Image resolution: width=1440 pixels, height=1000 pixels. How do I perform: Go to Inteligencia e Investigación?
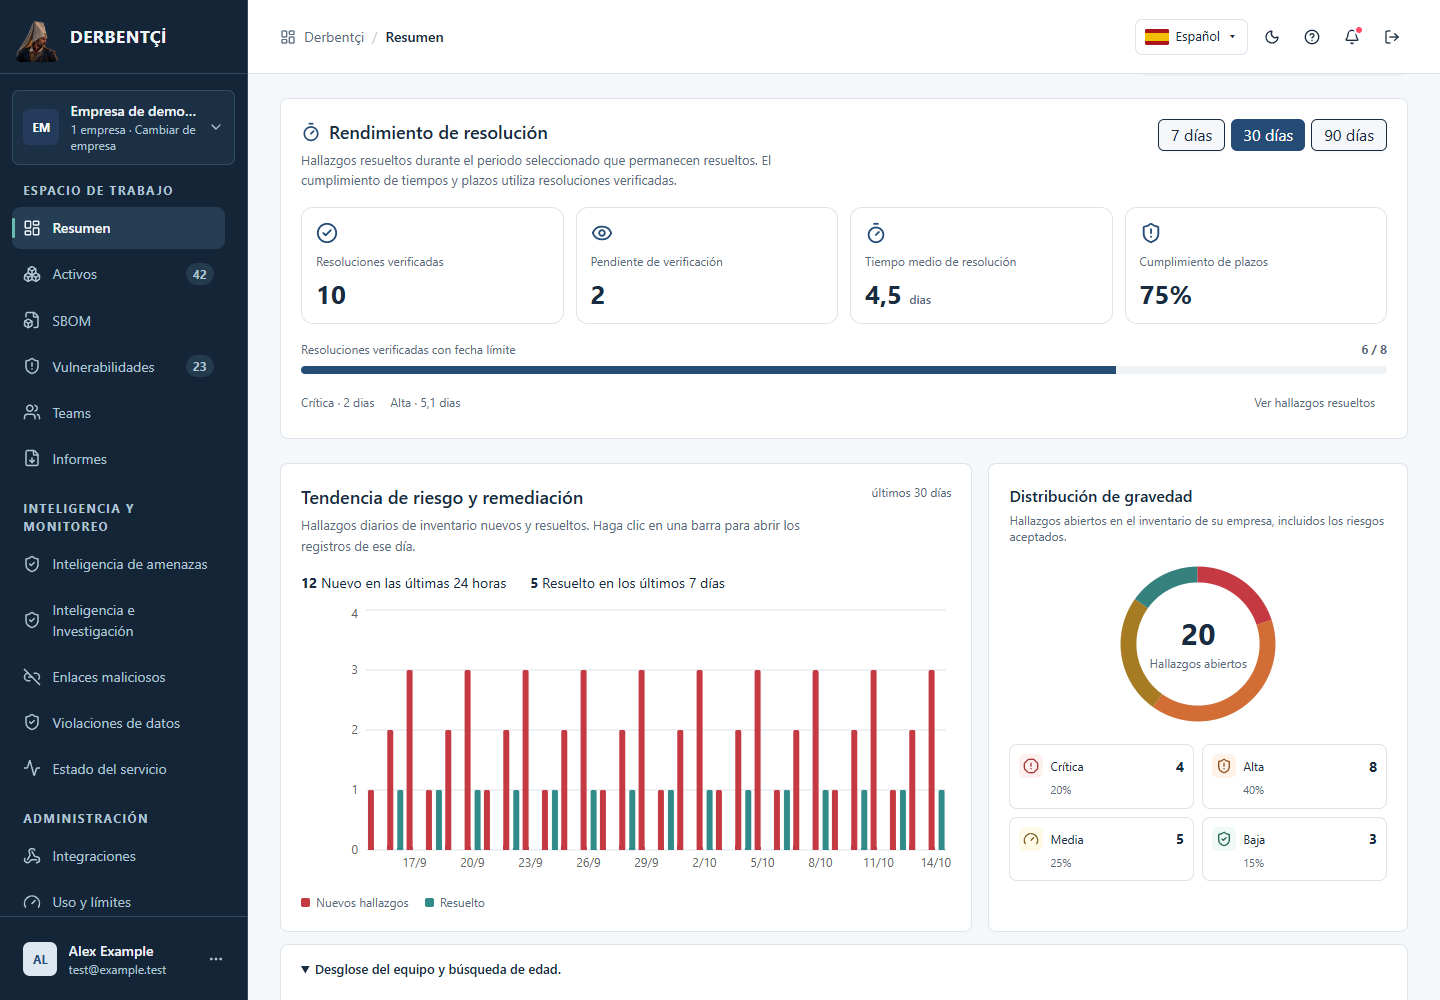tap(118, 620)
